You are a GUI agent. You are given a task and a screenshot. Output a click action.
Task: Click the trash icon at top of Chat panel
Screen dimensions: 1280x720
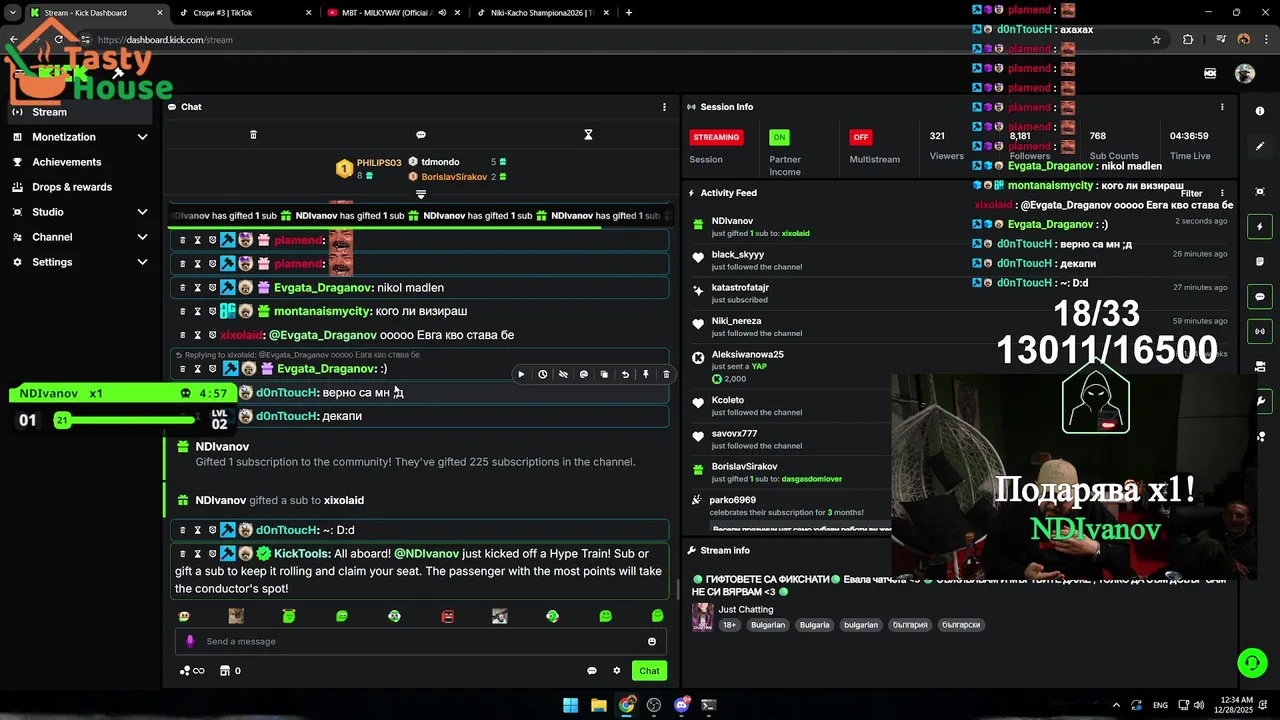253,135
